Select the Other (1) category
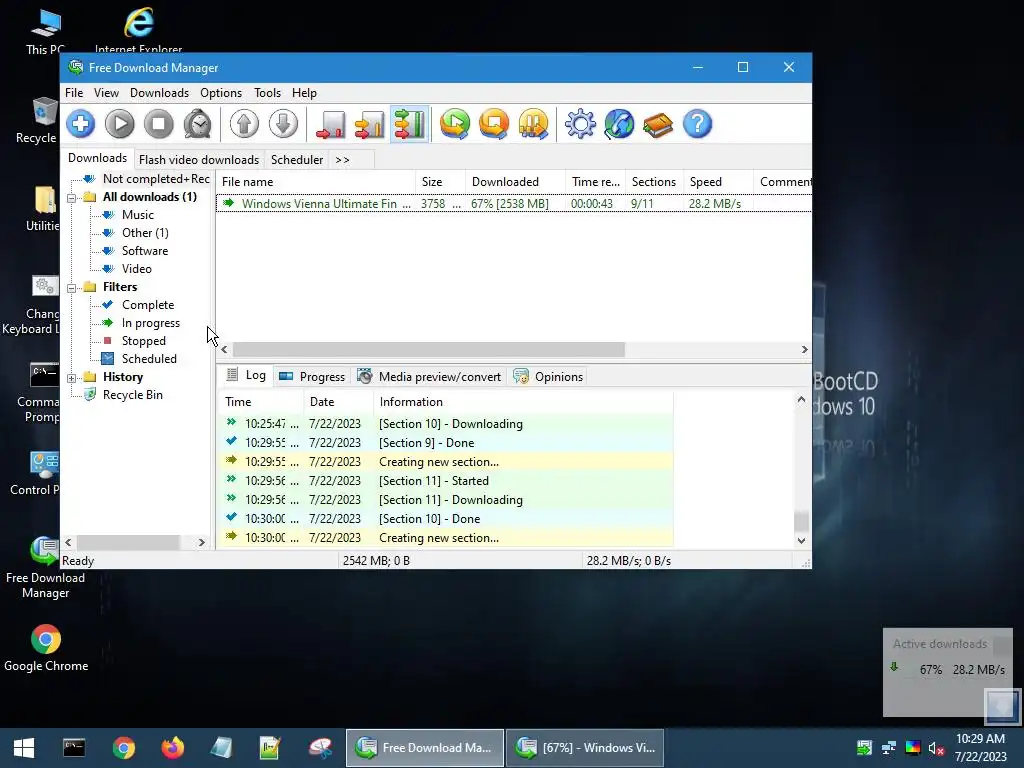 pos(145,233)
